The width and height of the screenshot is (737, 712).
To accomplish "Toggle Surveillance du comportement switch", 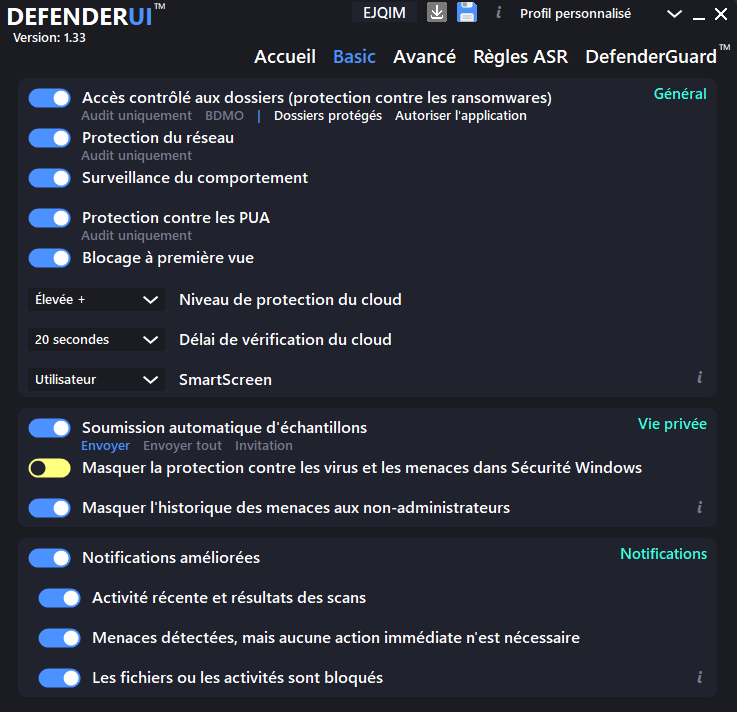I will click(49, 178).
